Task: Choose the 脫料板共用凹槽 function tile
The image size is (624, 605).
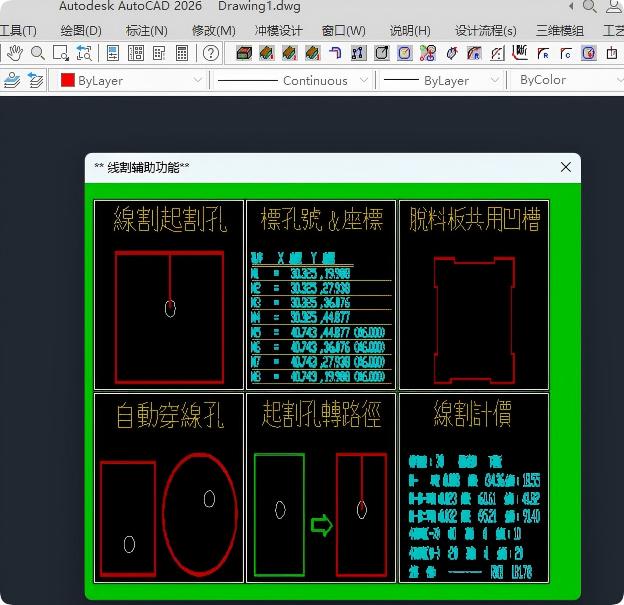Action: click(x=474, y=295)
